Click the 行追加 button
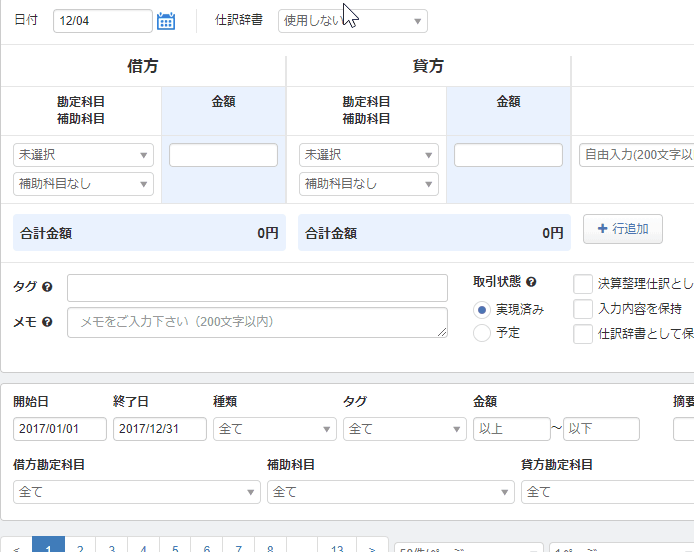 622,229
